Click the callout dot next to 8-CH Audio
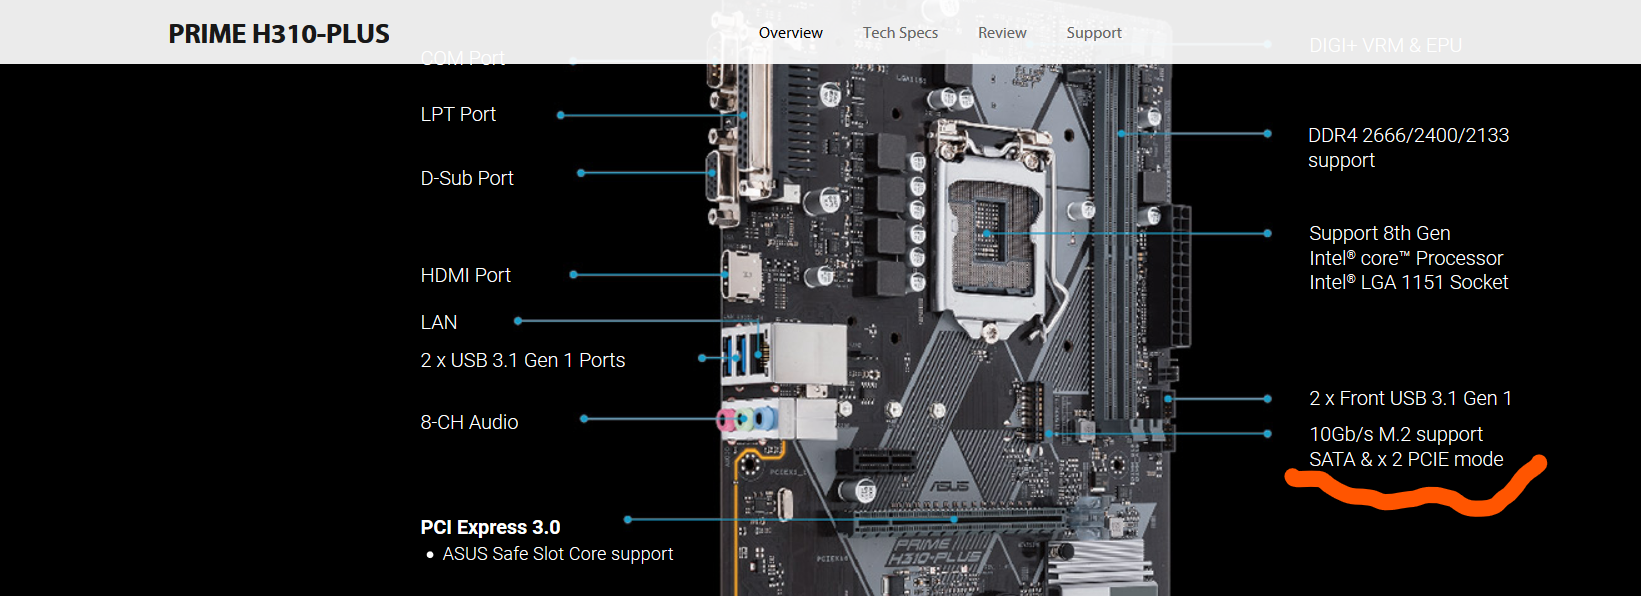Screen dimensions: 1641x596 pos(584,419)
